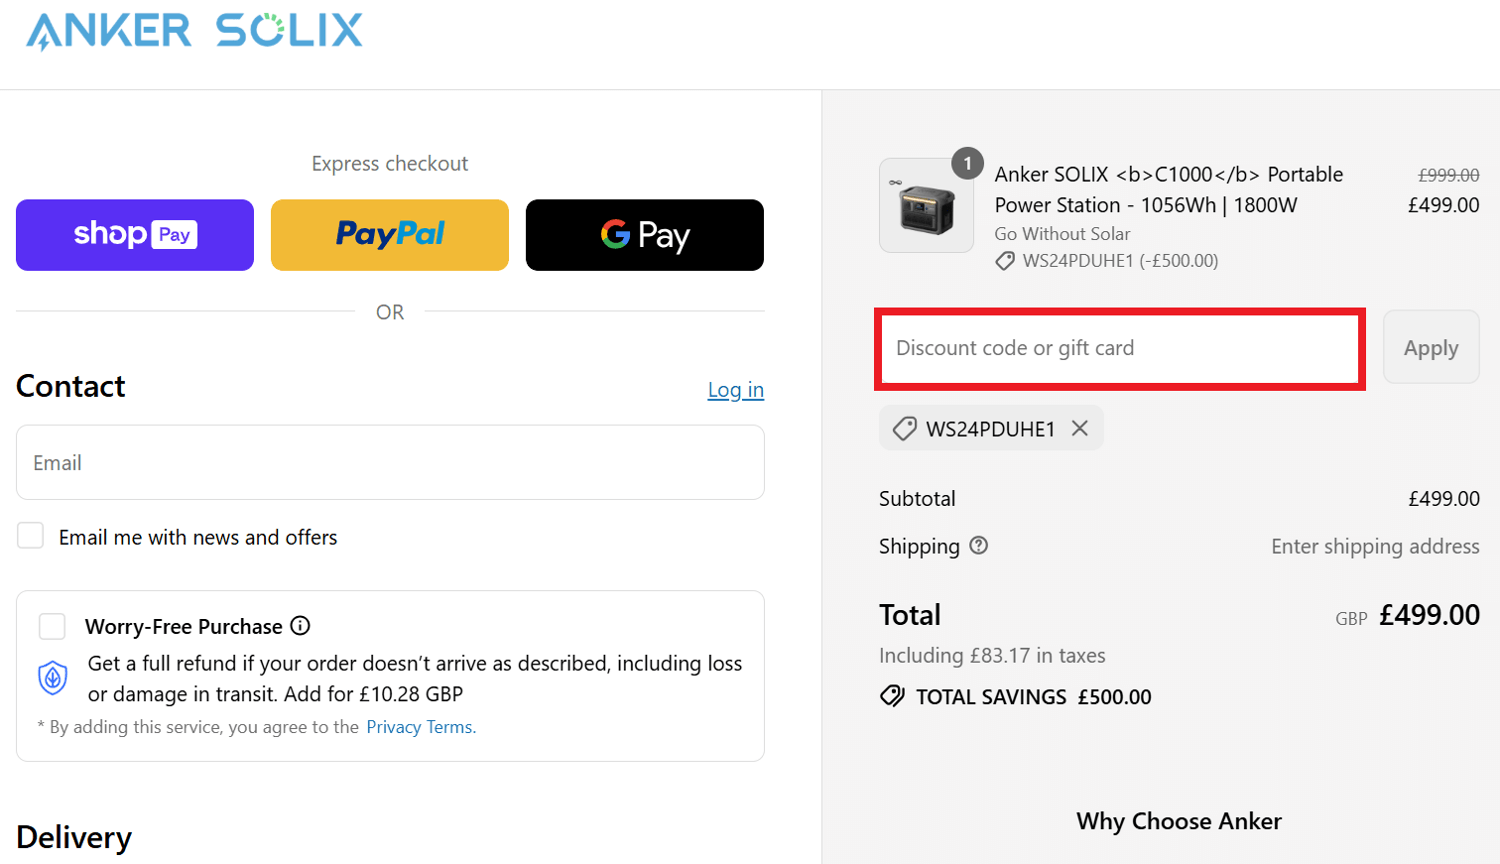Click the C1000 product thumbnail
Image resolution: width=1500 pixels, height=864 pixels.
tap(926, 206)
